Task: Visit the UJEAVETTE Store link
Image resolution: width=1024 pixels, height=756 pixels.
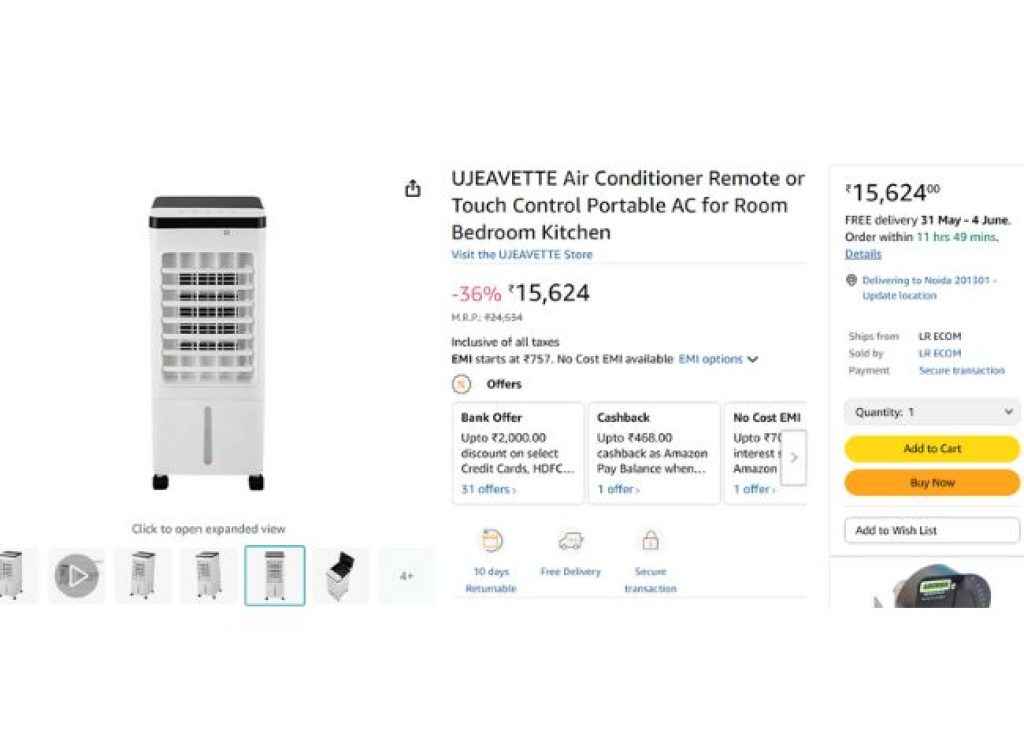Action: point(522,255)
